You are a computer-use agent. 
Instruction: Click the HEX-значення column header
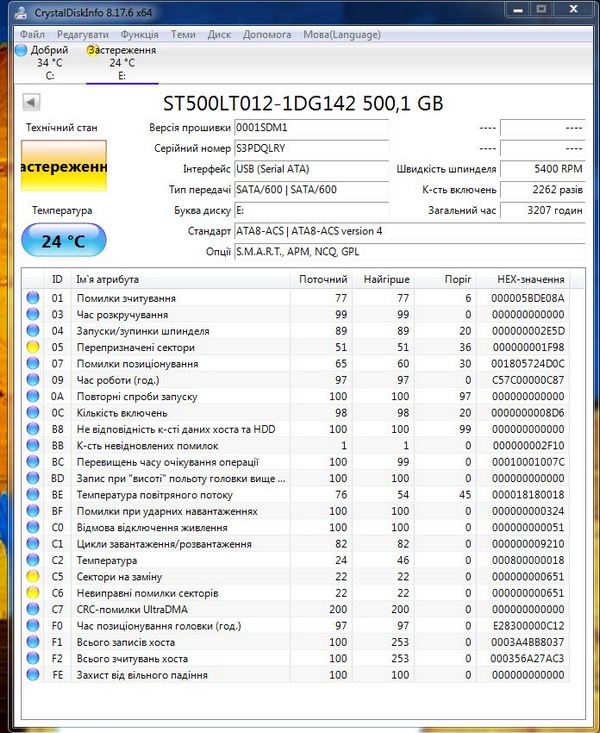(530, 279)
